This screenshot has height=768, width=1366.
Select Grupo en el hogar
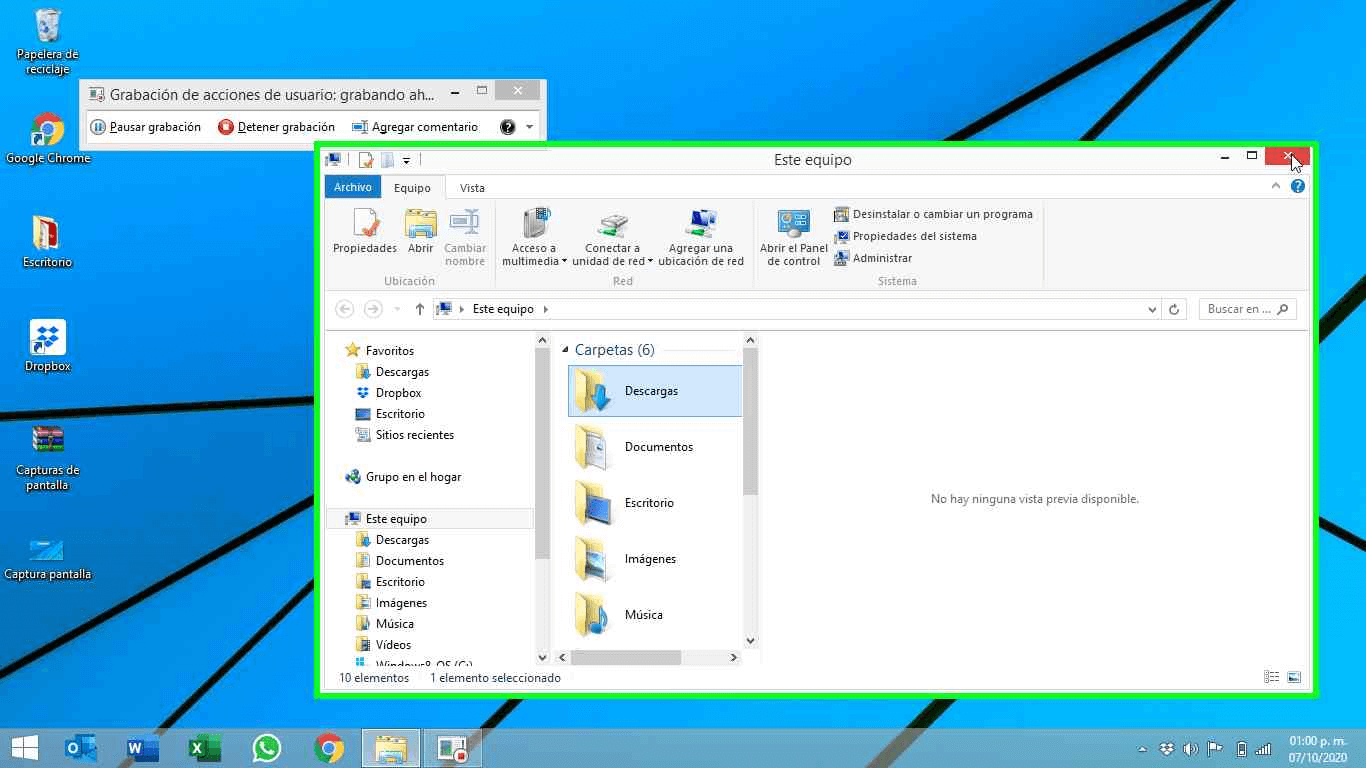pyautogui.click(x=413, y=477)
